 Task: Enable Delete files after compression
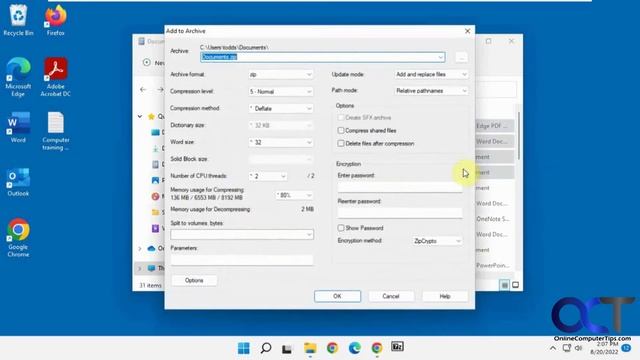(341, 144)
